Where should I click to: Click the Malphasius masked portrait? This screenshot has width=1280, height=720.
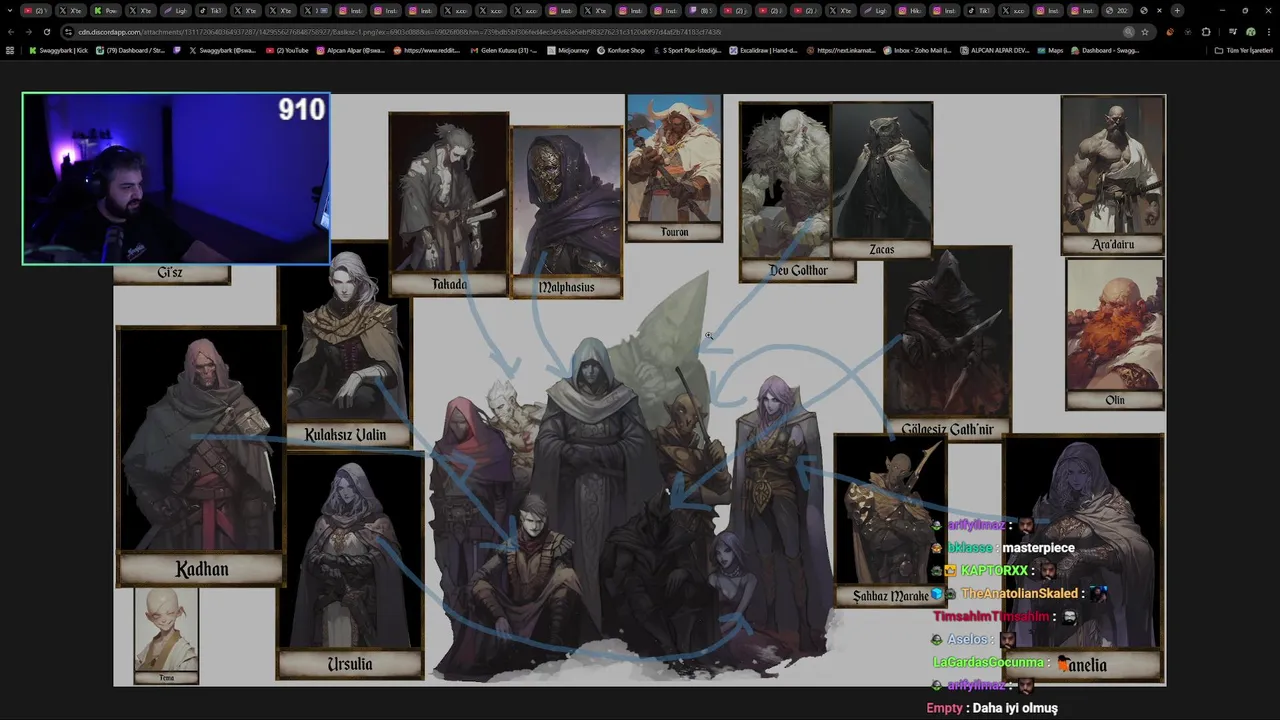(x=566, y=211)
